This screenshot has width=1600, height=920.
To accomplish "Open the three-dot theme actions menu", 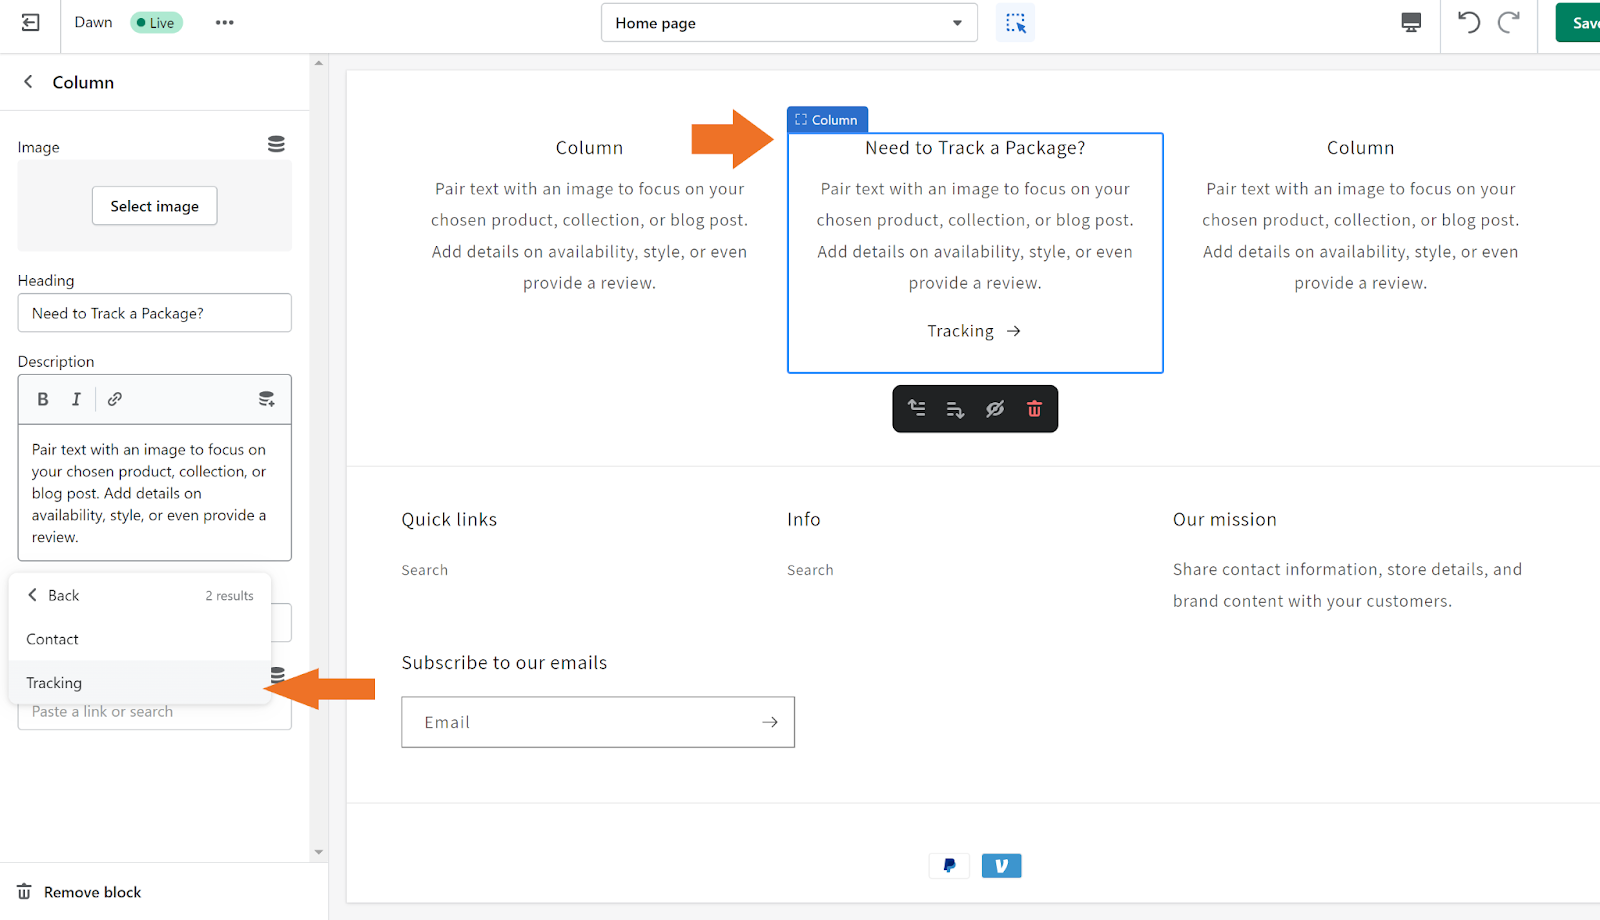I will coord(225,22).
